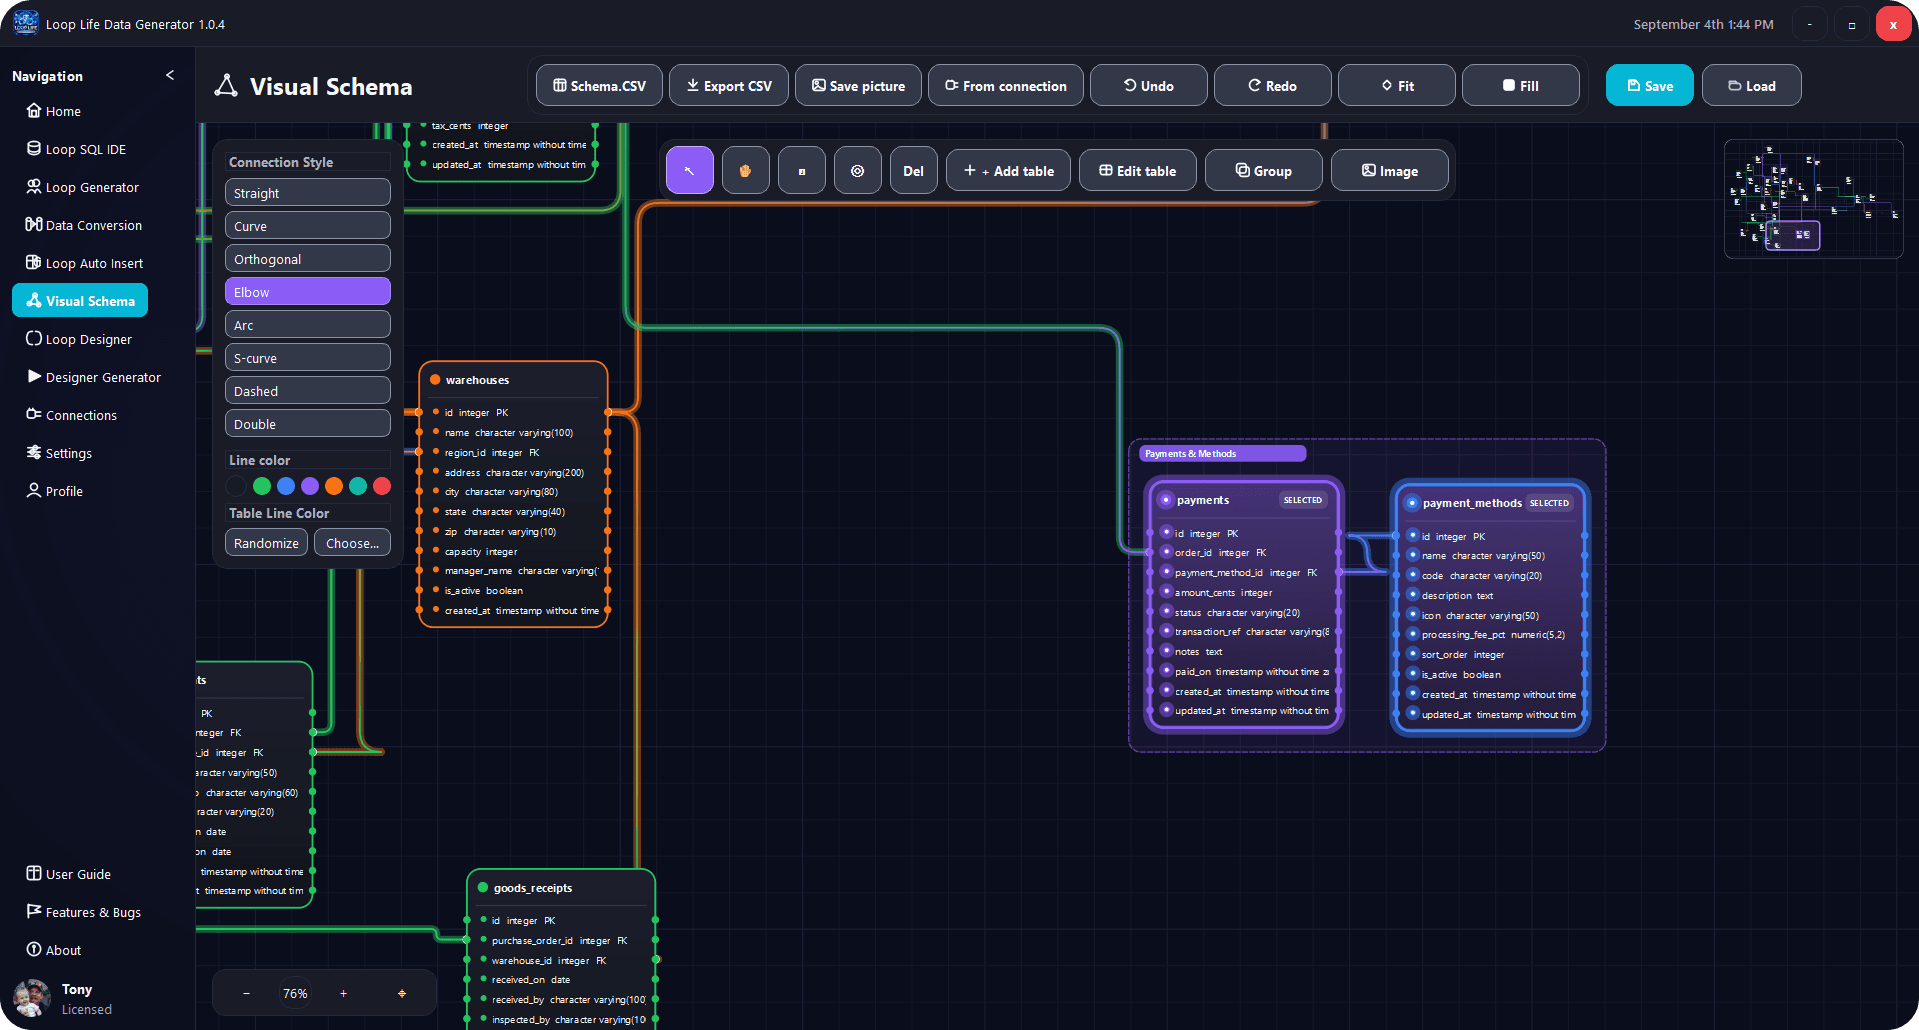Open the Profile page
The width and height of the screenshot is (1919, 1030).
click(x=55, y=491)
